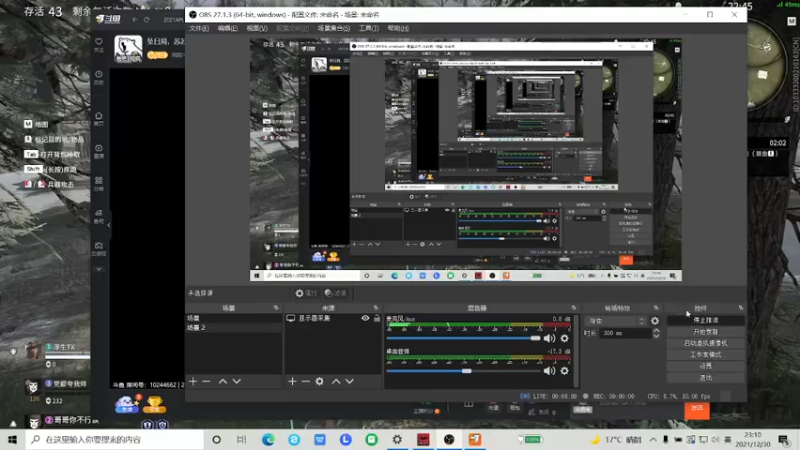The image size is (800, 450).
Task: Open the 视图(V) menu
Action: click(x=257, y=28)
